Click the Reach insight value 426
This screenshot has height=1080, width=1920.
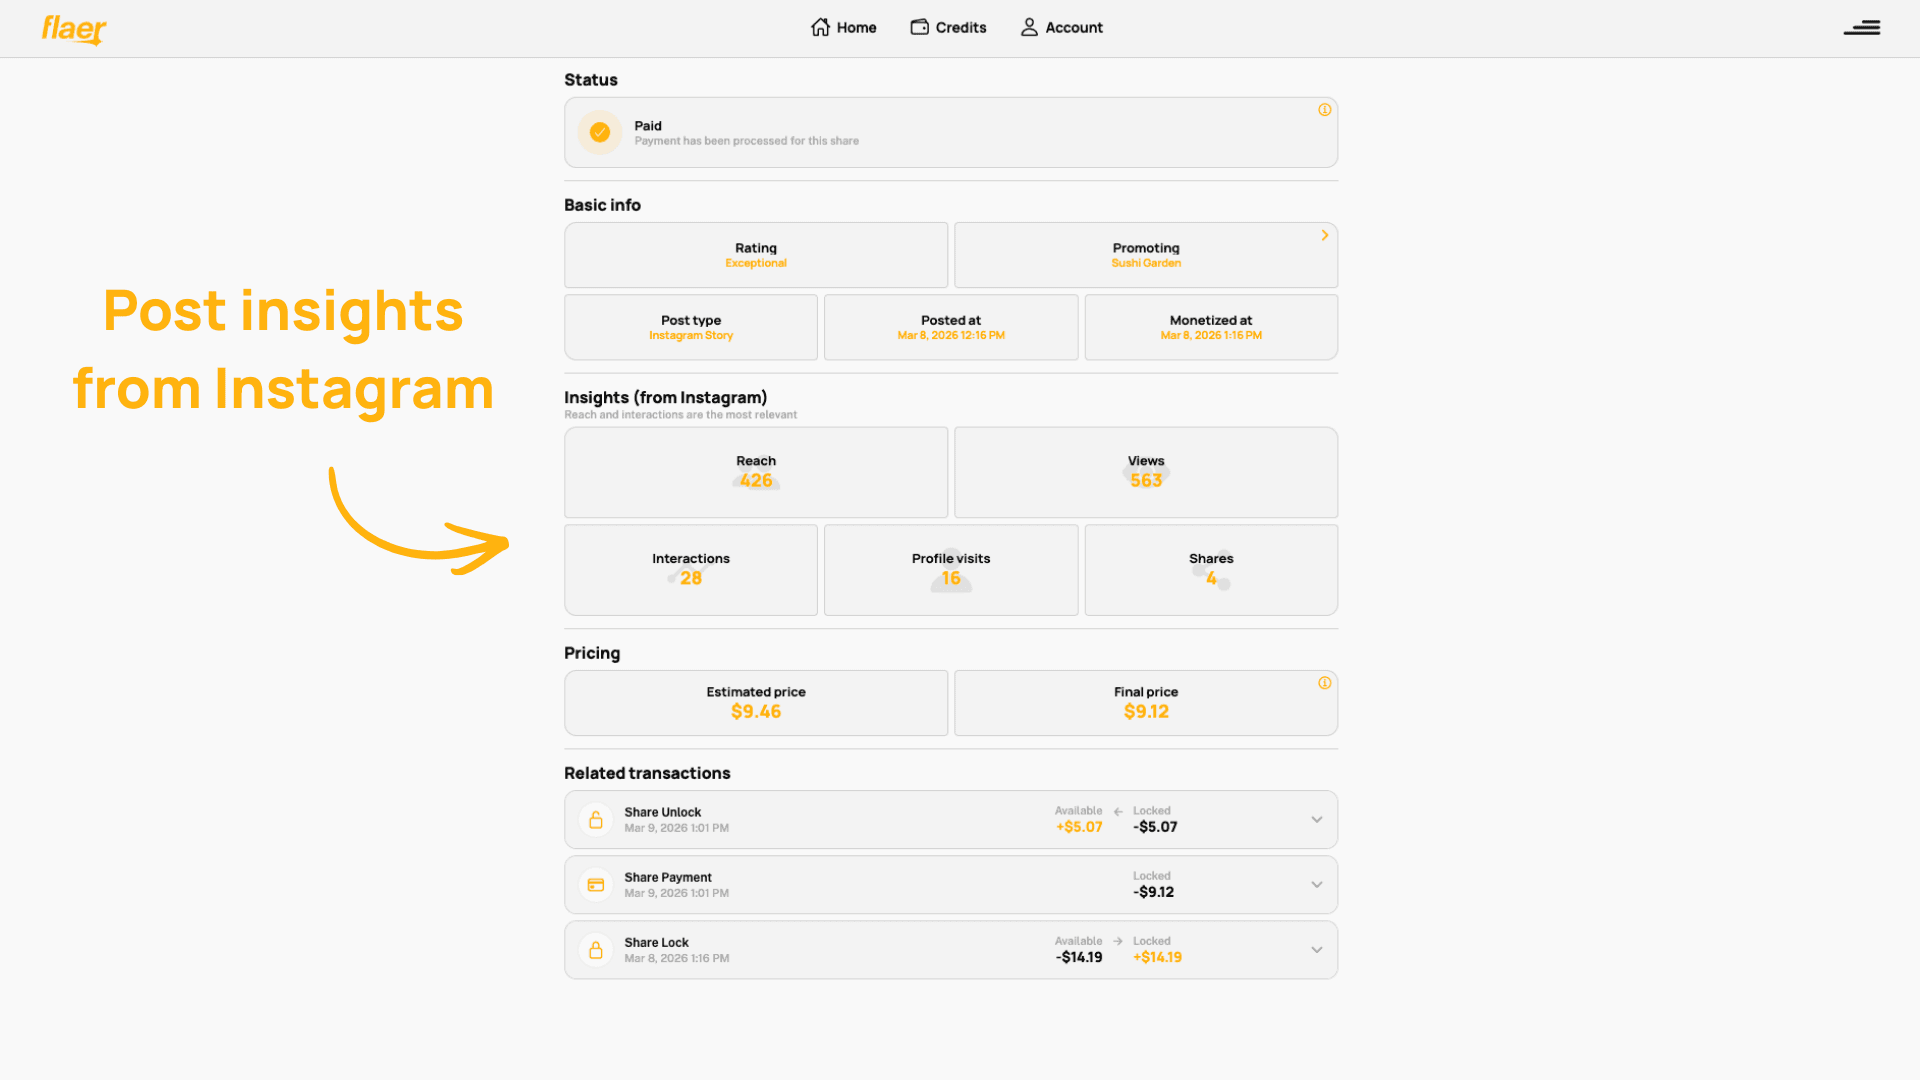pyautogui.click(x=755, y=480)
